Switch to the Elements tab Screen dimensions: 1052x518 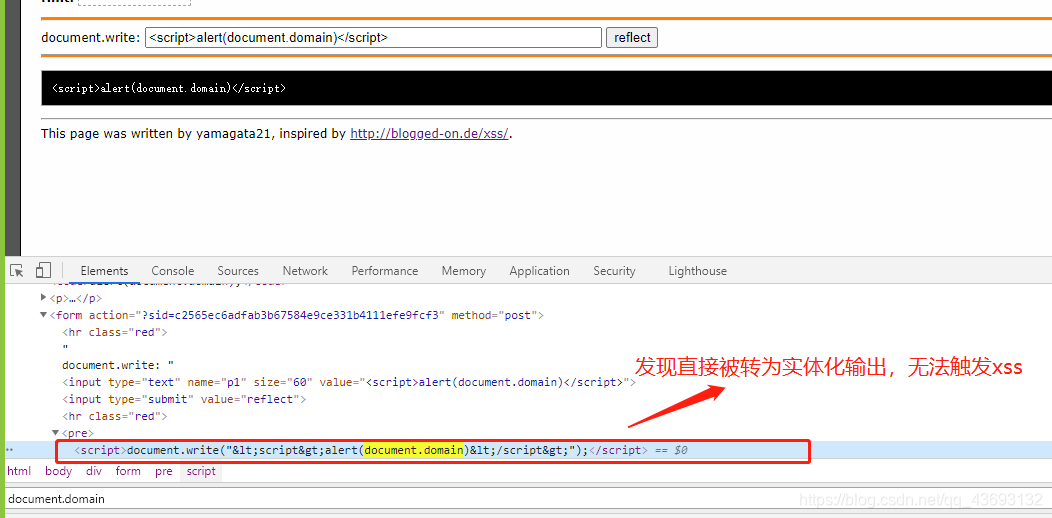(104, 271)
